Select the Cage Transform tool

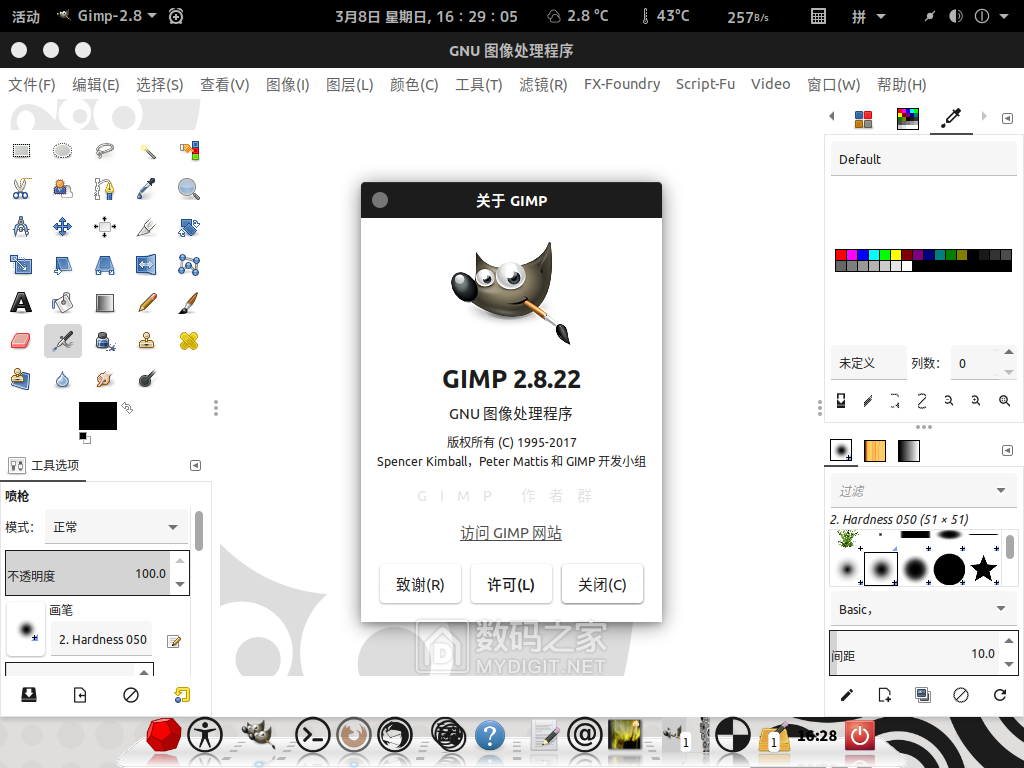tap(189, 264)
